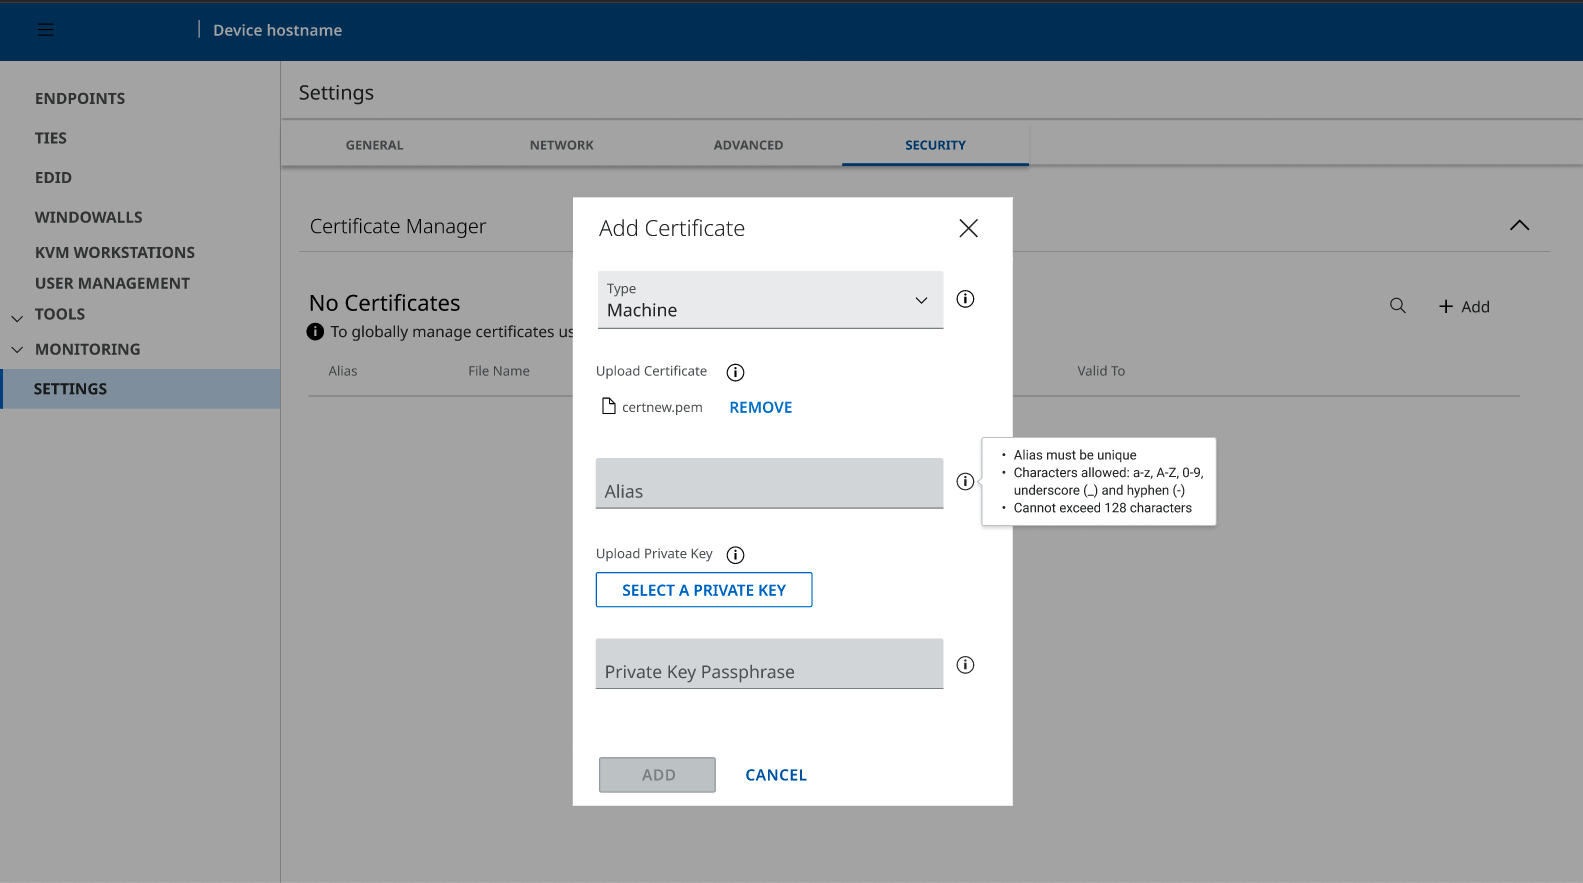1583x883 pixels.
Task: Click the Private Key Passphrase info icon
Action: click(x=965, y=665)
